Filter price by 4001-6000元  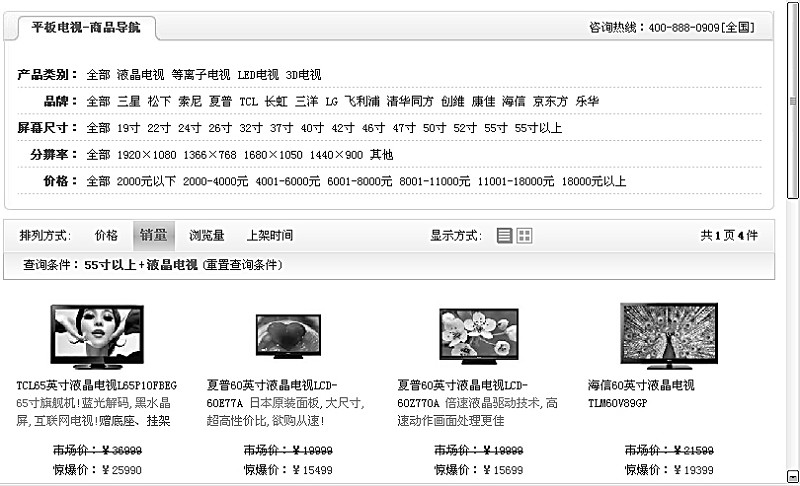288,181
